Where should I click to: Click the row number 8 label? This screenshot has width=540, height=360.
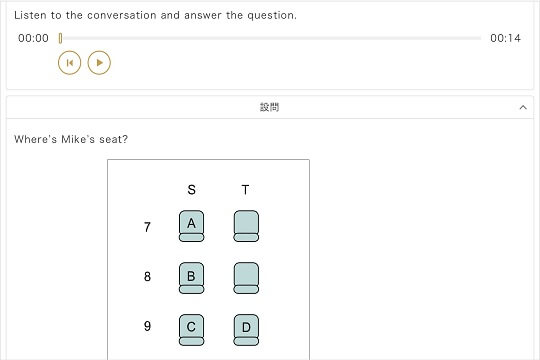[x=147, y=277]
